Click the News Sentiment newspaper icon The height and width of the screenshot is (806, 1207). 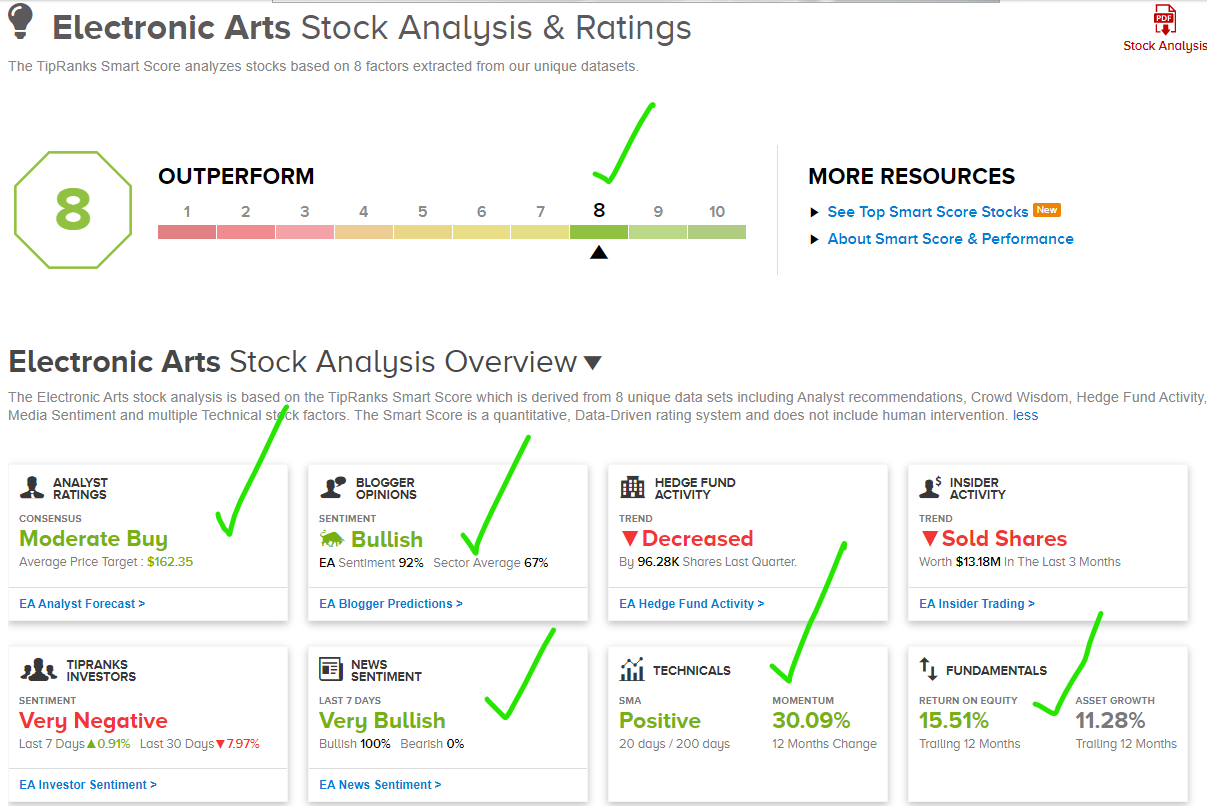(332, 669)
